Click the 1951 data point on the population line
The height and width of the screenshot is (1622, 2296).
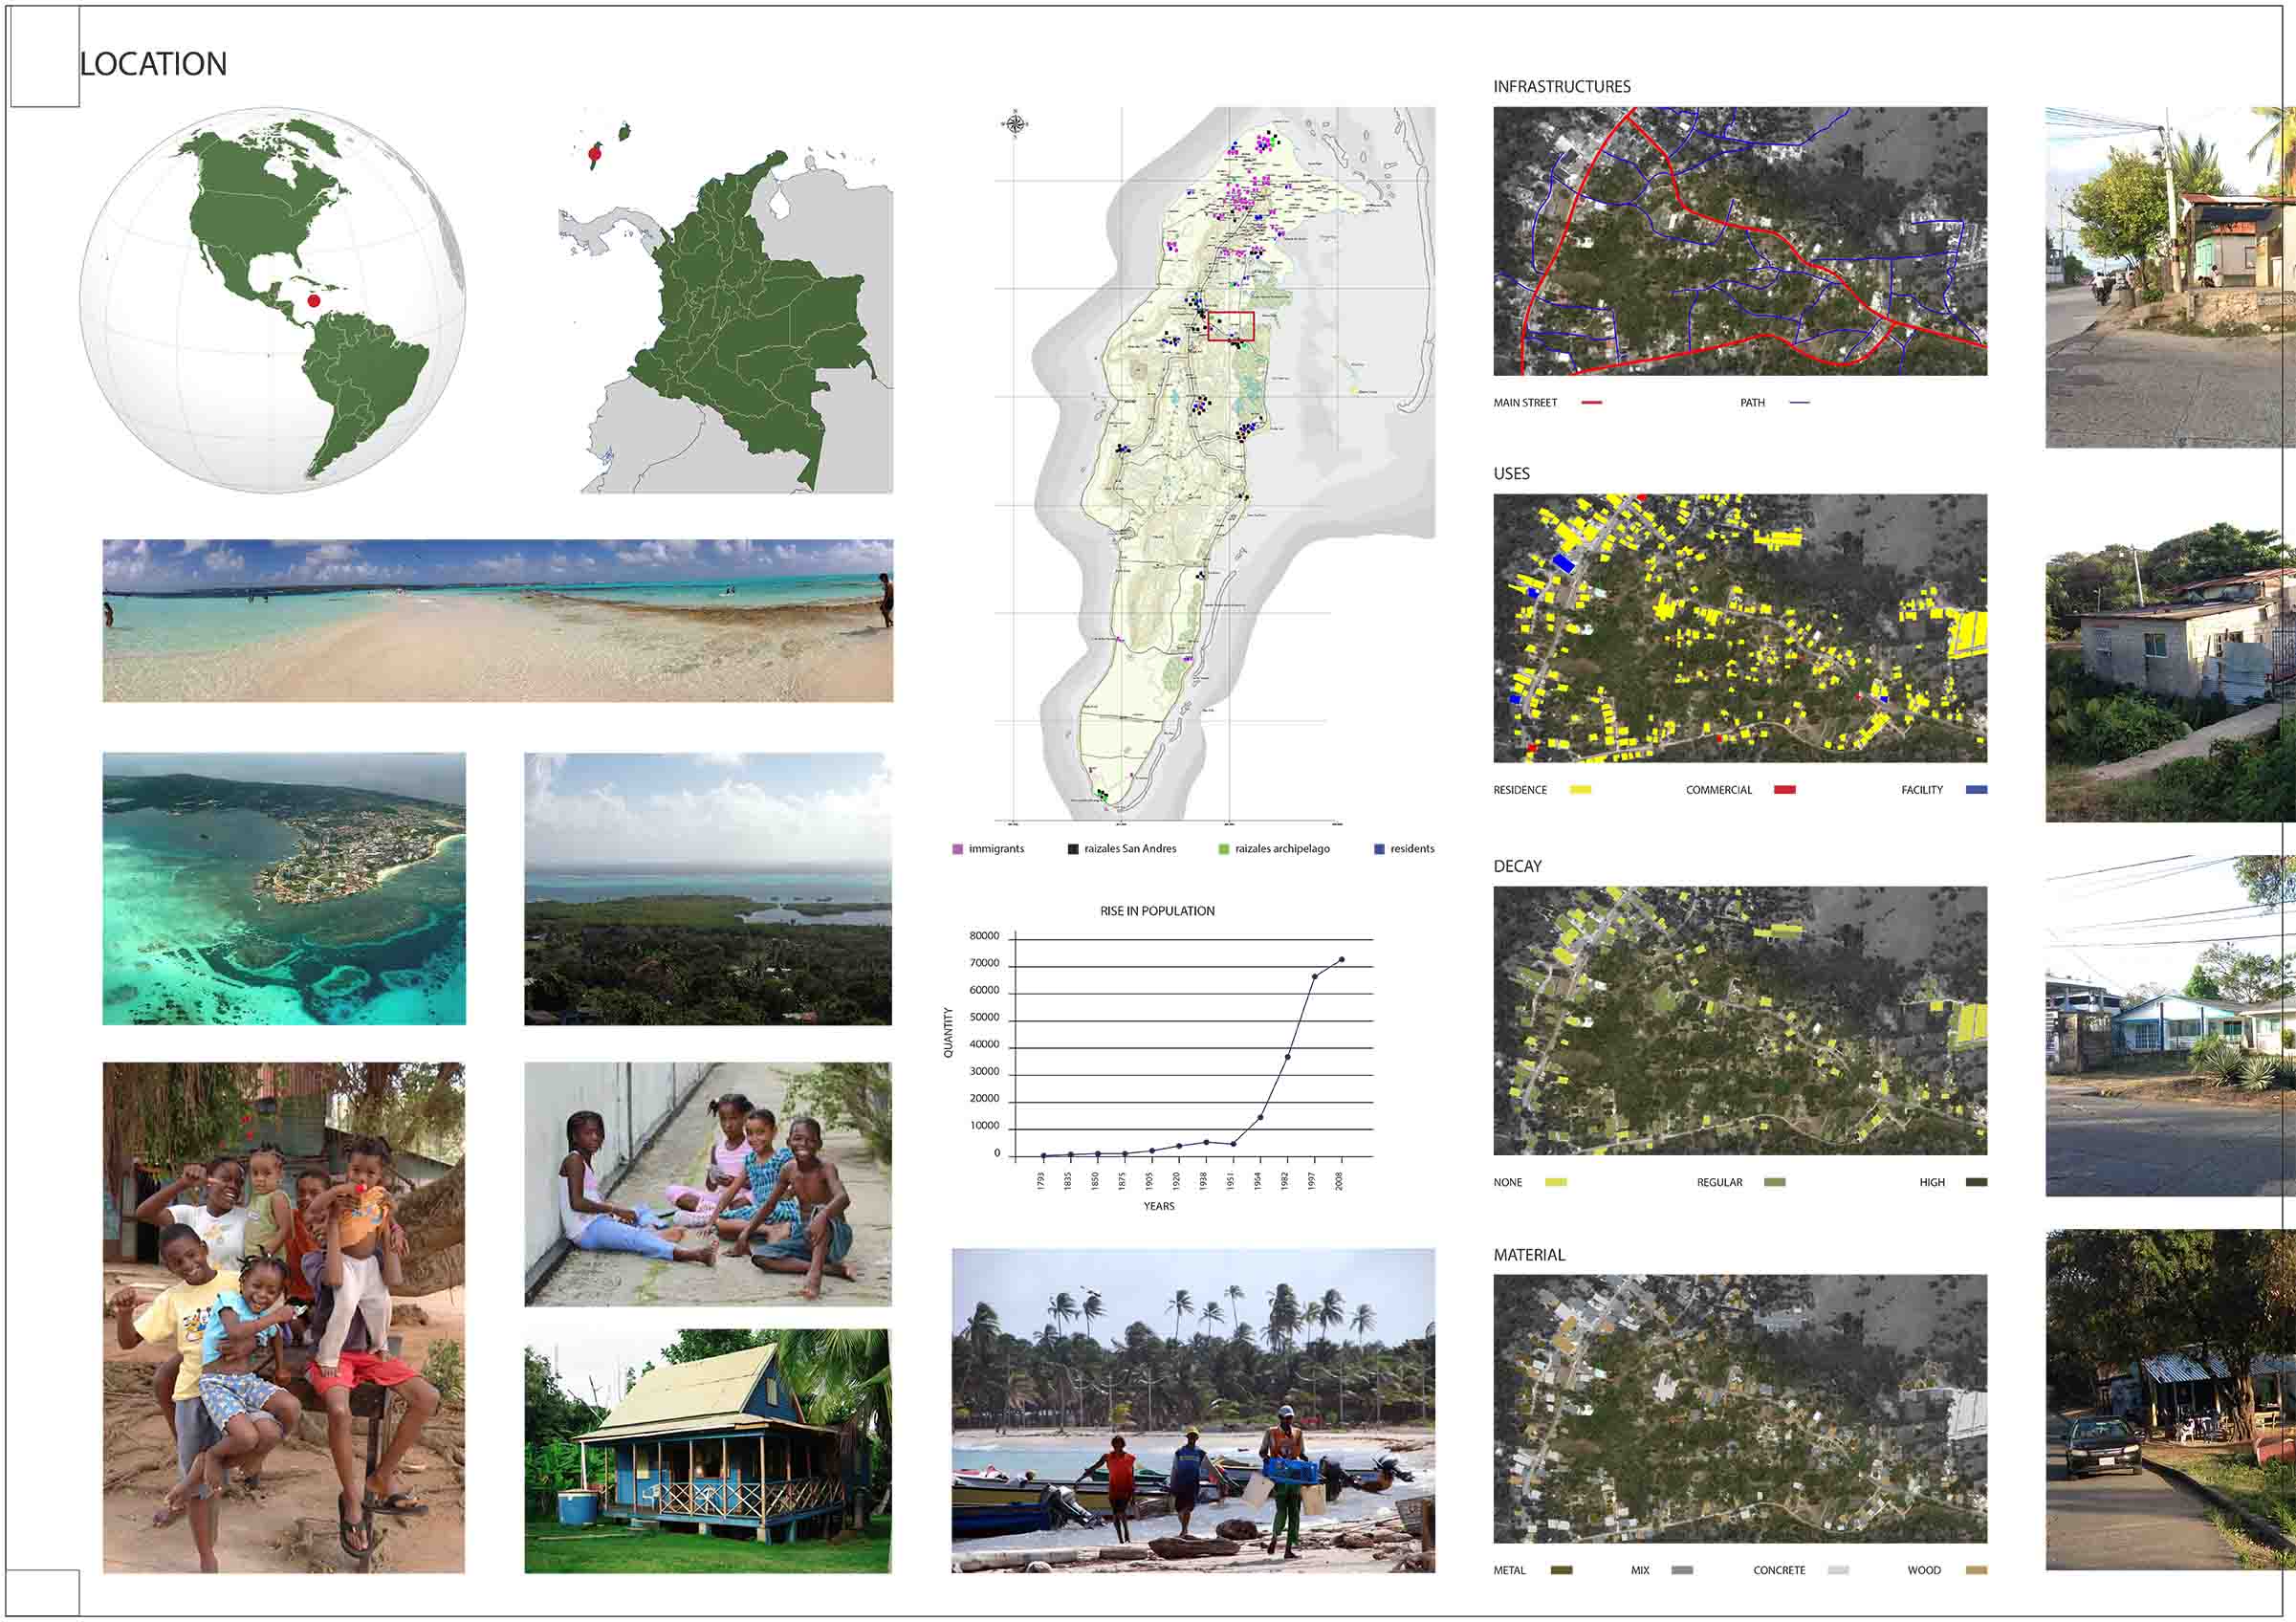1233,1143
